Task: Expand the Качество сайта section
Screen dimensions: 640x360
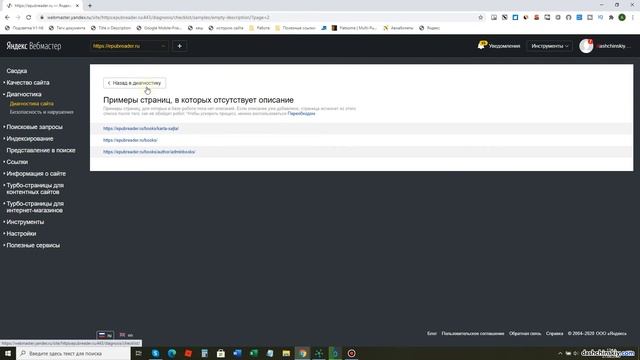Action: tap(28, 82)
